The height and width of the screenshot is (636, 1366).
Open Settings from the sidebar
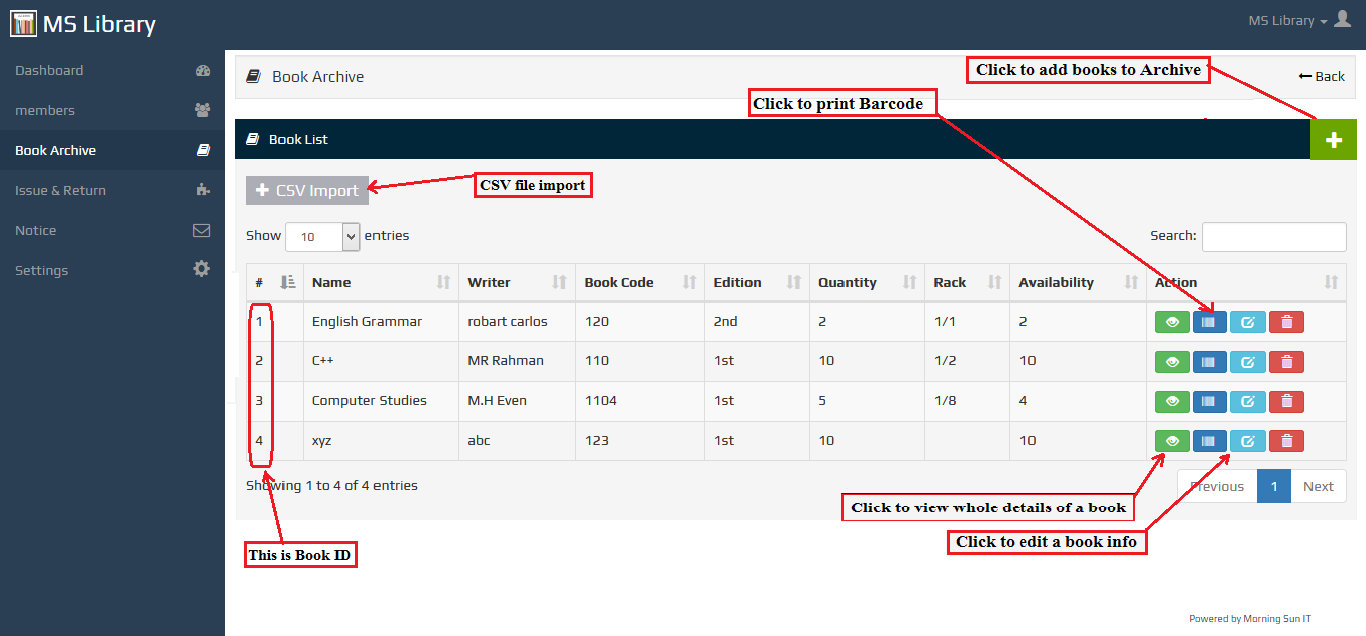click(x=40, y=270)
